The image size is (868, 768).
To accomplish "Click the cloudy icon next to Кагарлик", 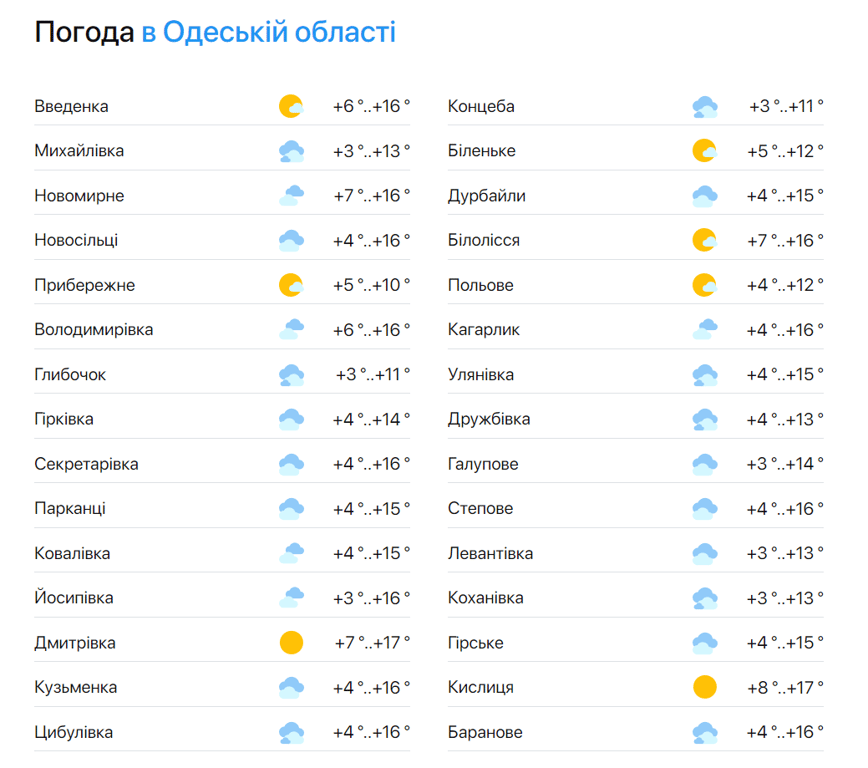I will pyautogui.click(x=705, y=330).
